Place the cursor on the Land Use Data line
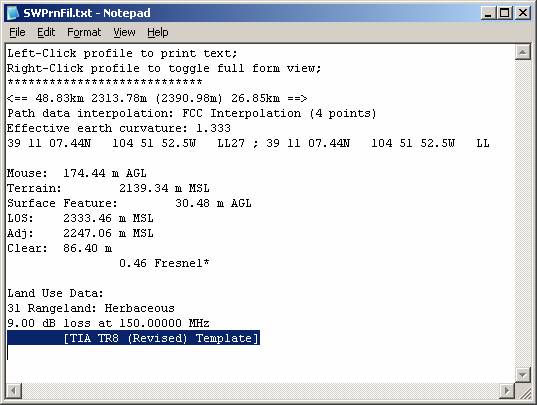 coord(55,293)
